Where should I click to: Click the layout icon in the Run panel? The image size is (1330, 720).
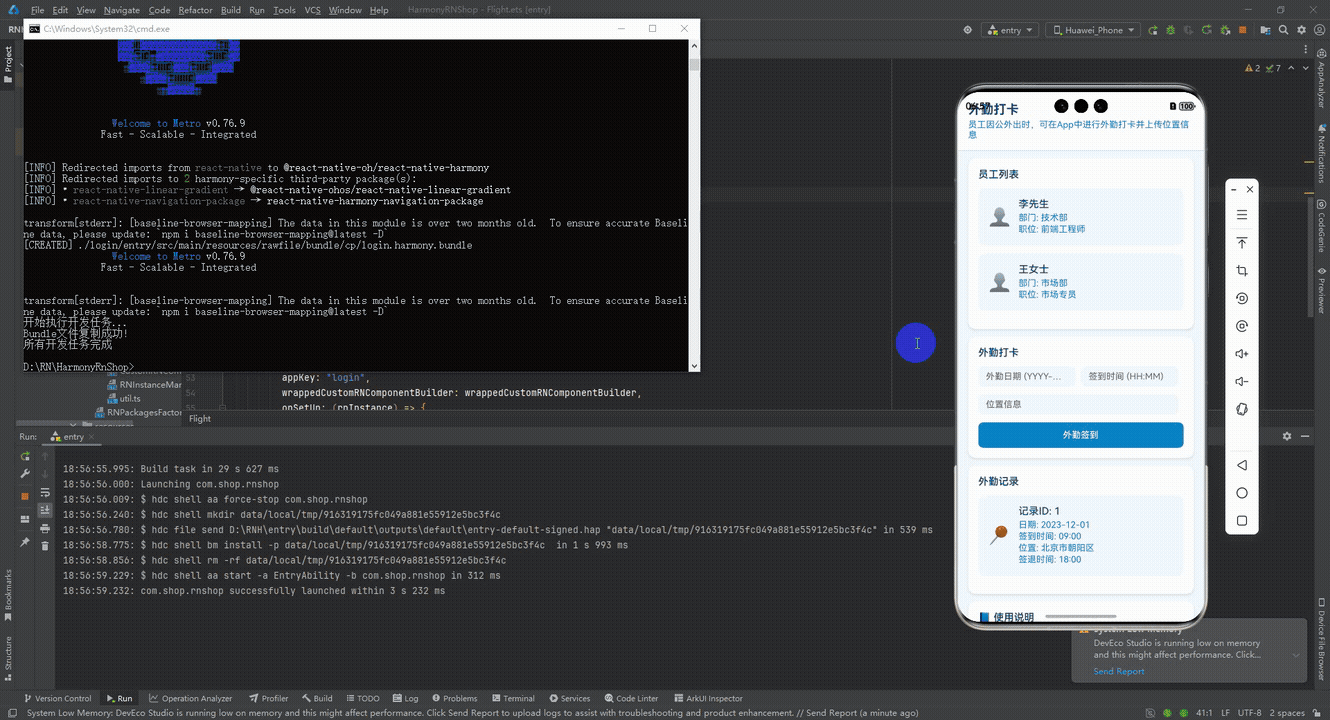pos(25,519)
